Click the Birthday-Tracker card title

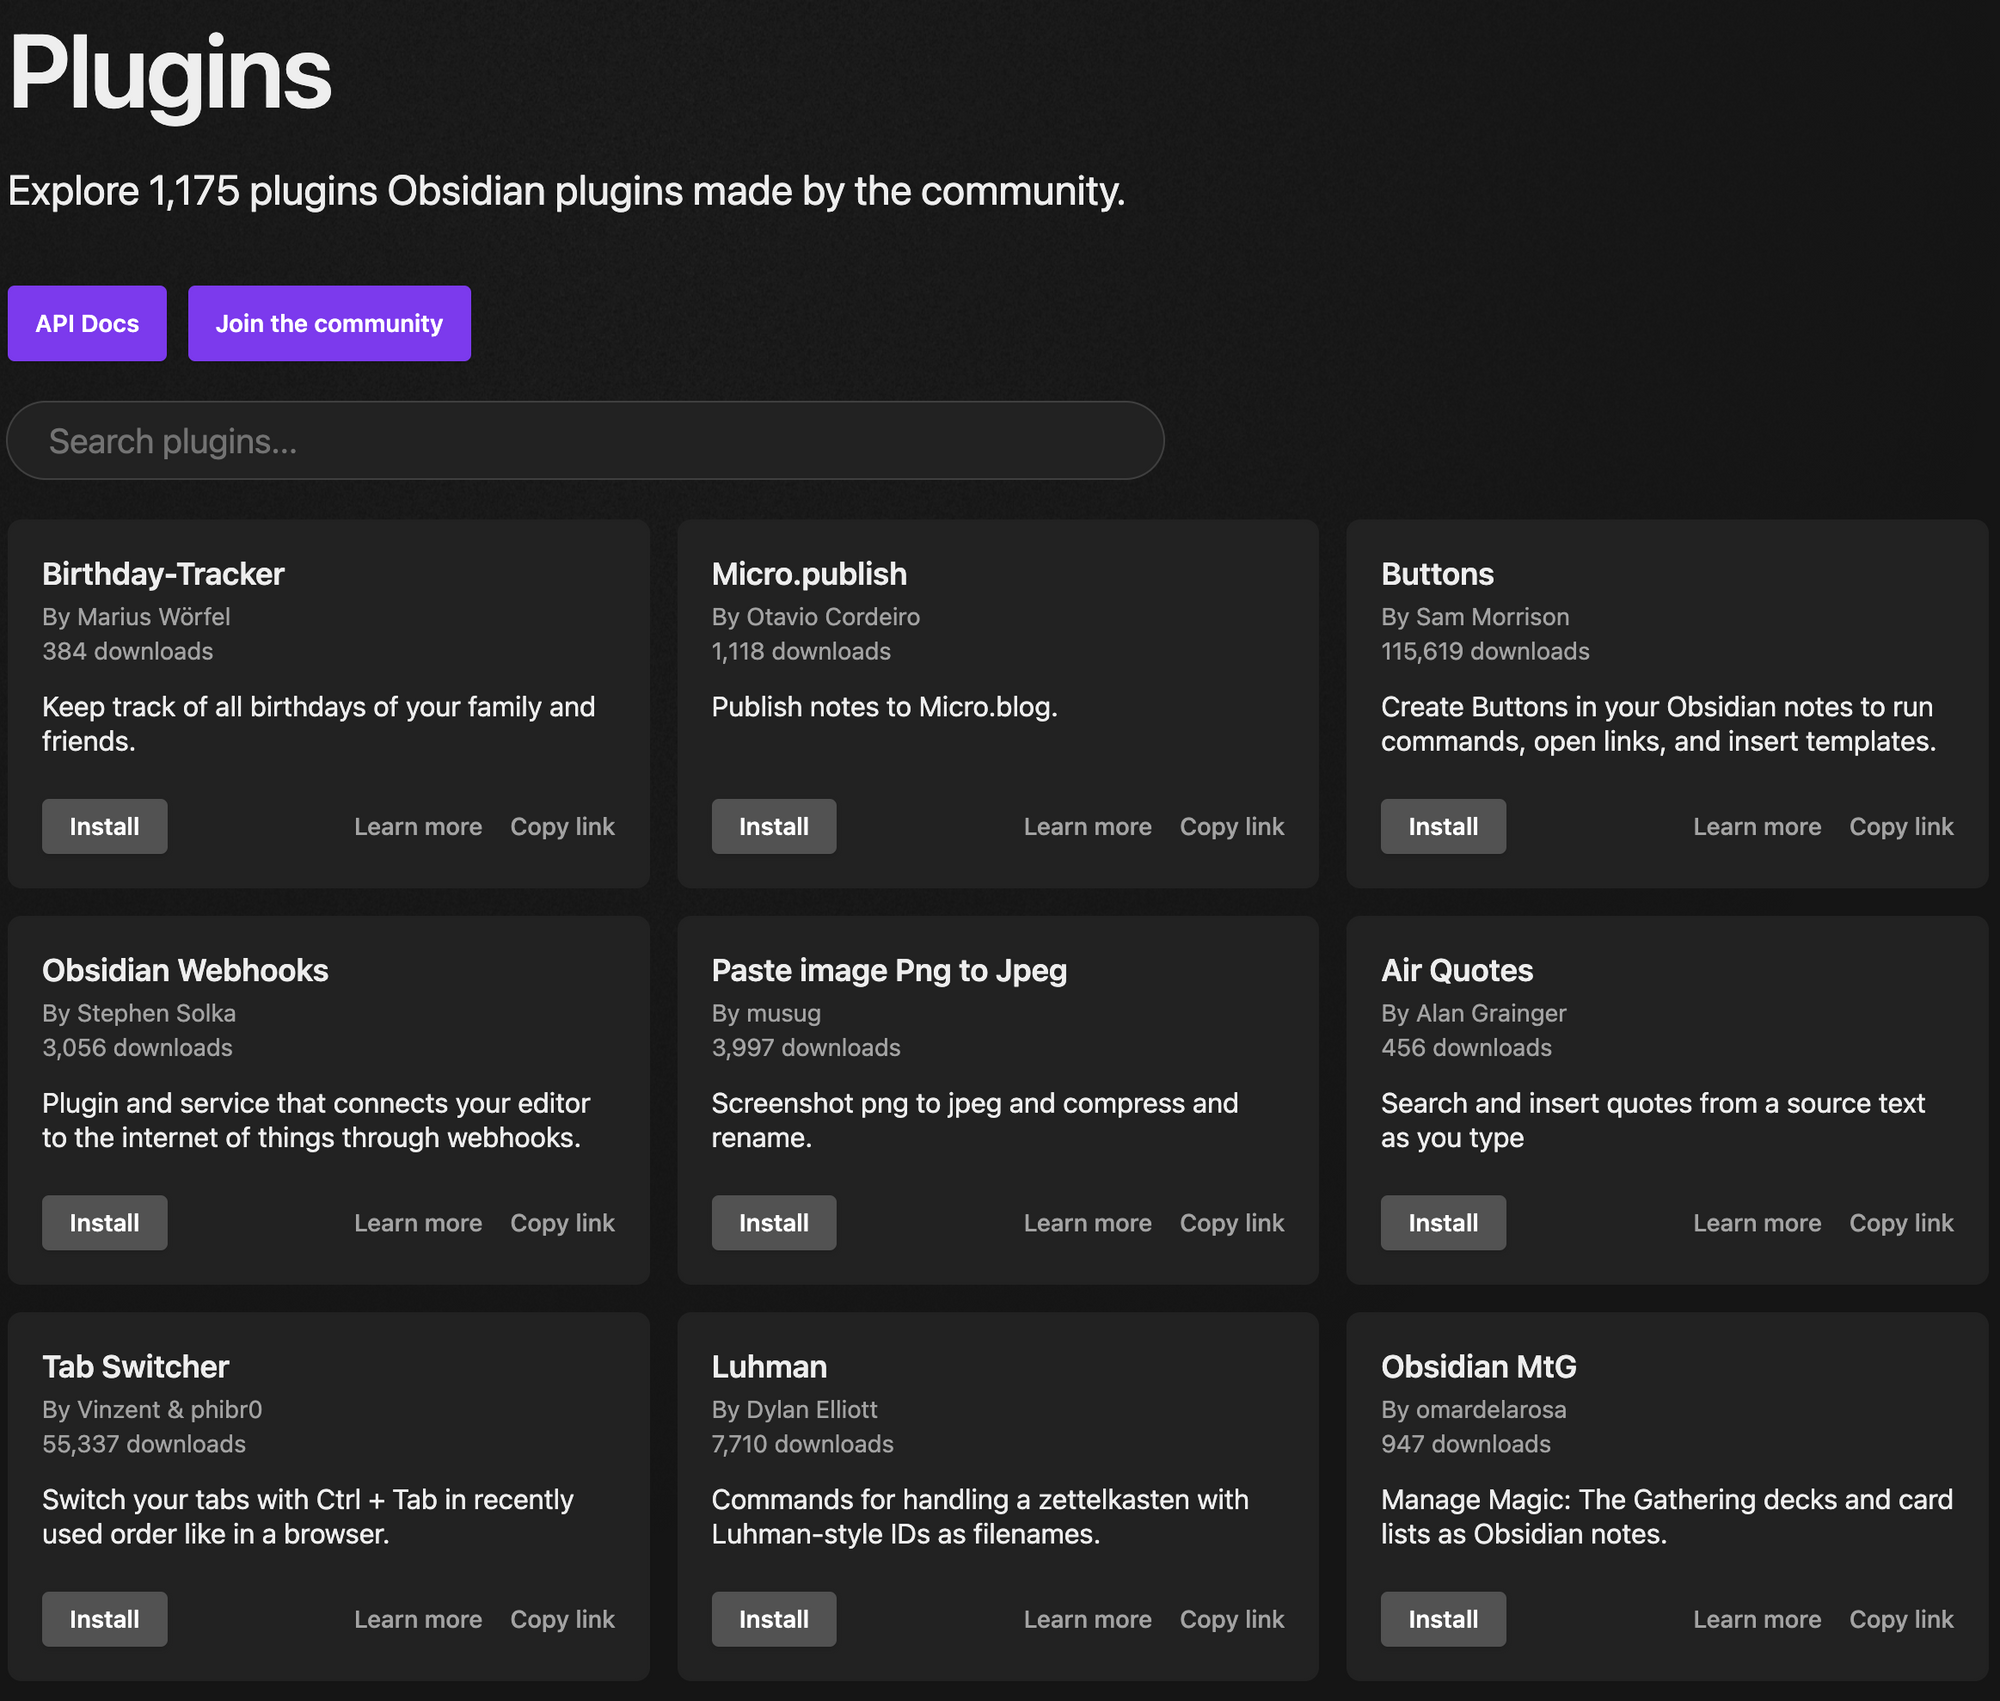click(163, 574)
